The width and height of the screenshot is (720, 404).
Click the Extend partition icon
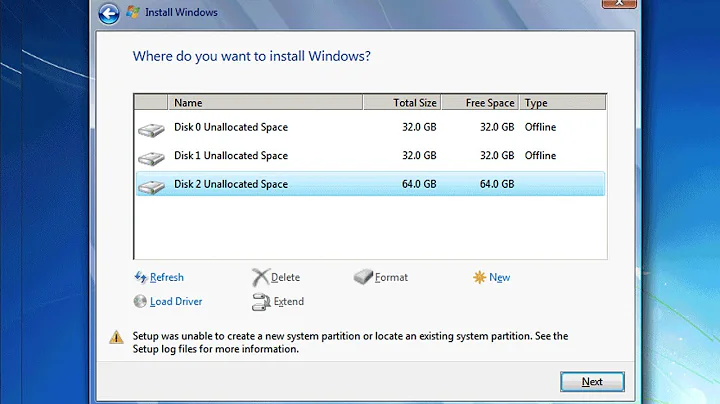pyautogui.click(x=261, y=302)
